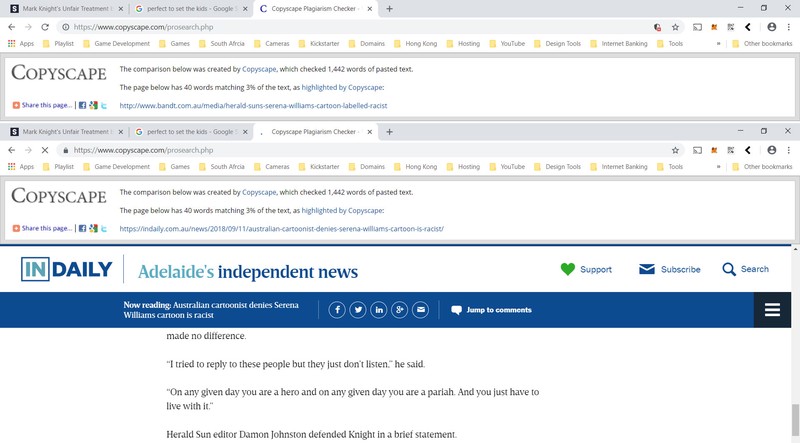Open the Cameras bookmarks folder in the bandt.com.au window
The width and height of the screenshot is (800, 443).
tap(272, 43)
